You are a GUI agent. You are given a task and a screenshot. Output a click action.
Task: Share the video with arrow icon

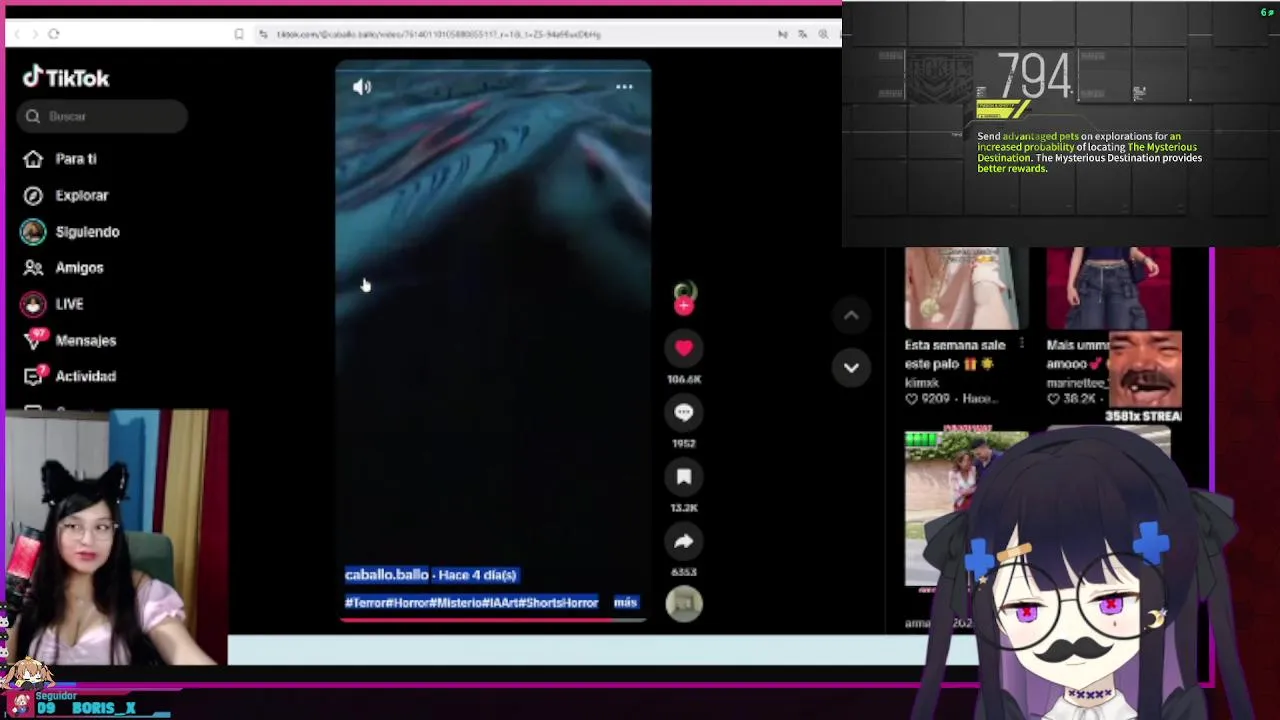point(684,541)
